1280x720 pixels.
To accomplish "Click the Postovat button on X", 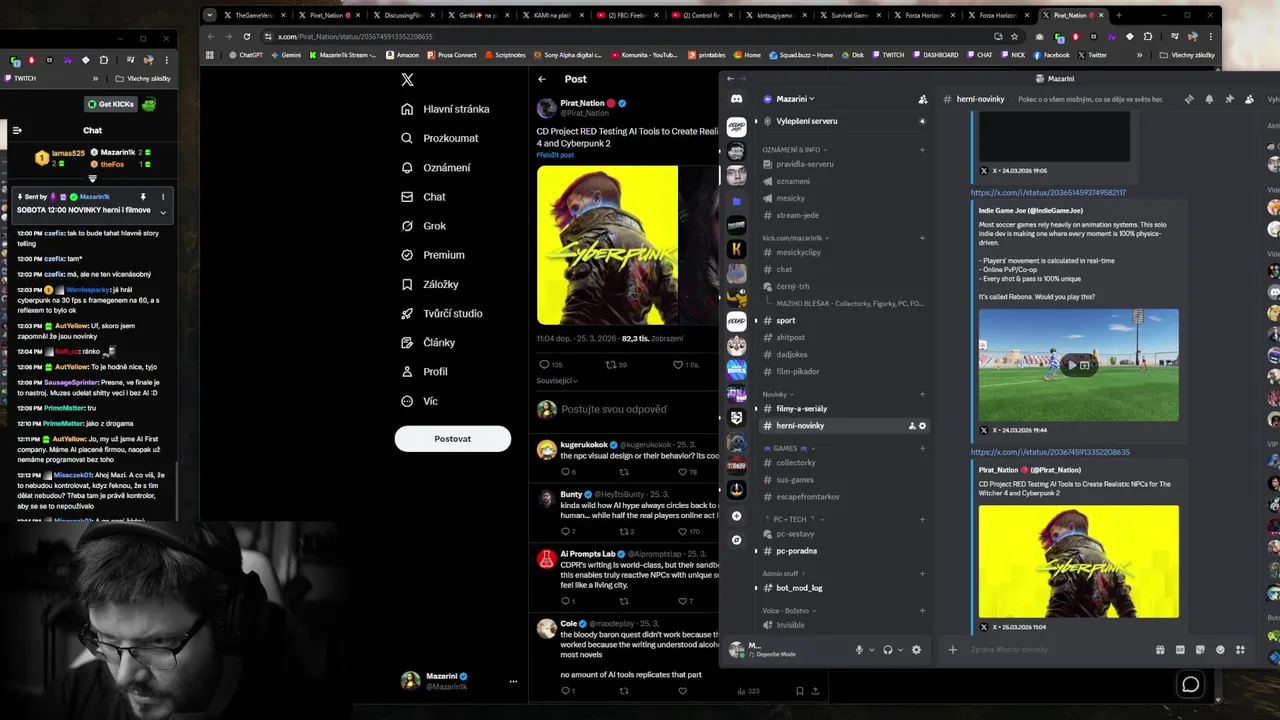I will (453, 439).
